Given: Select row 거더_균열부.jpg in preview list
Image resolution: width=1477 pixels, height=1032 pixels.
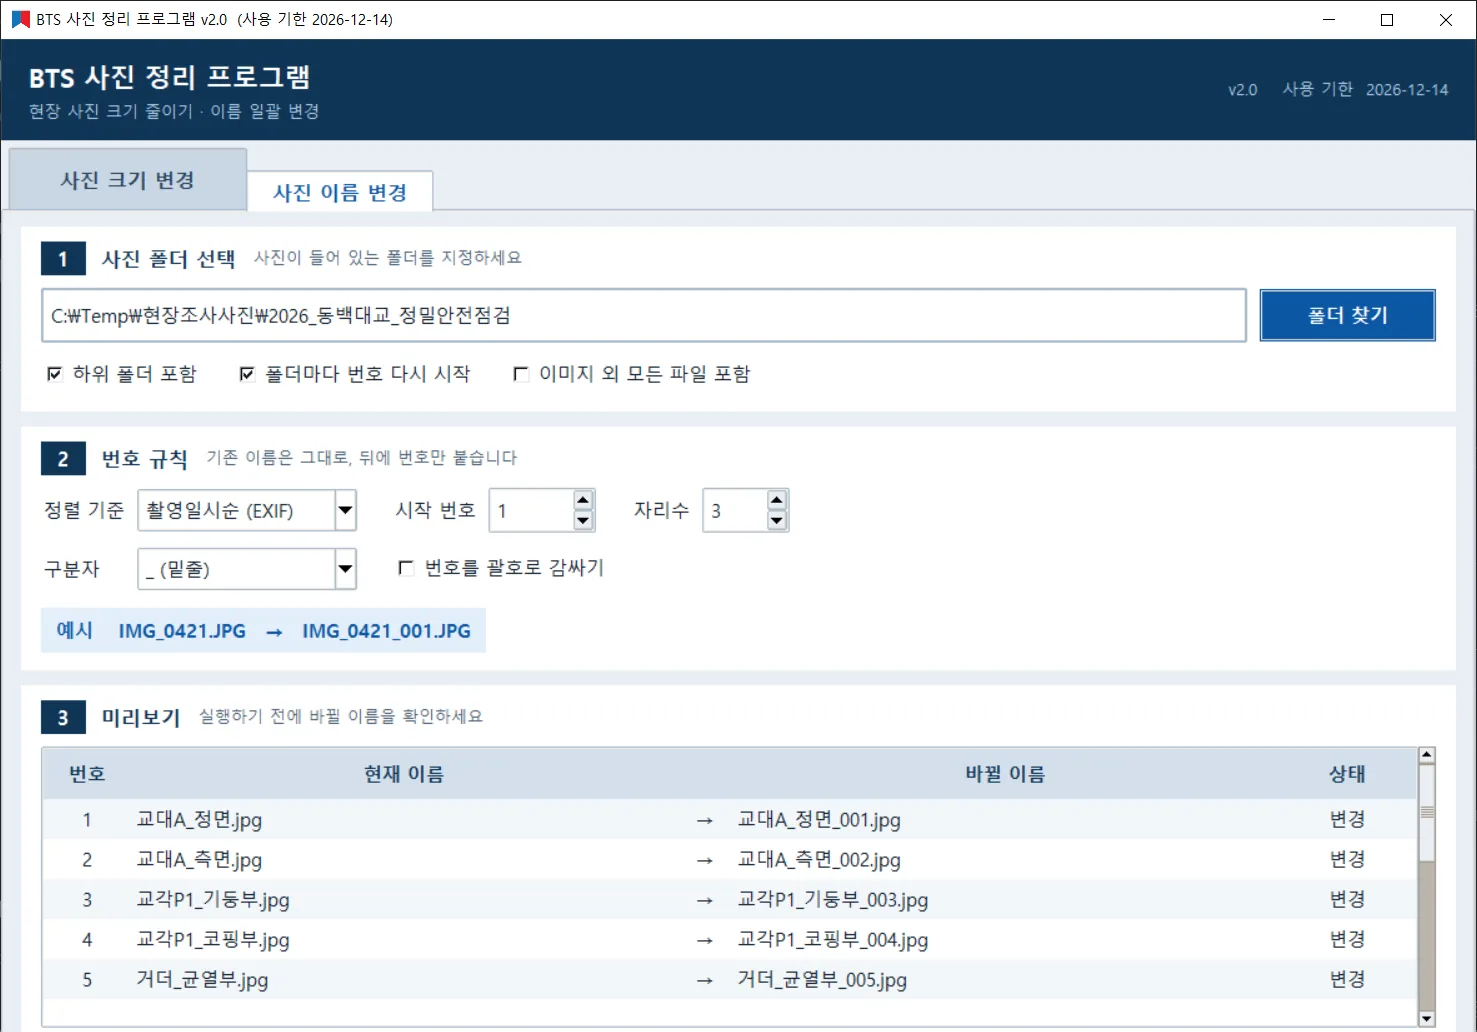Looking at the screenshot, I should tap(730, 979).
